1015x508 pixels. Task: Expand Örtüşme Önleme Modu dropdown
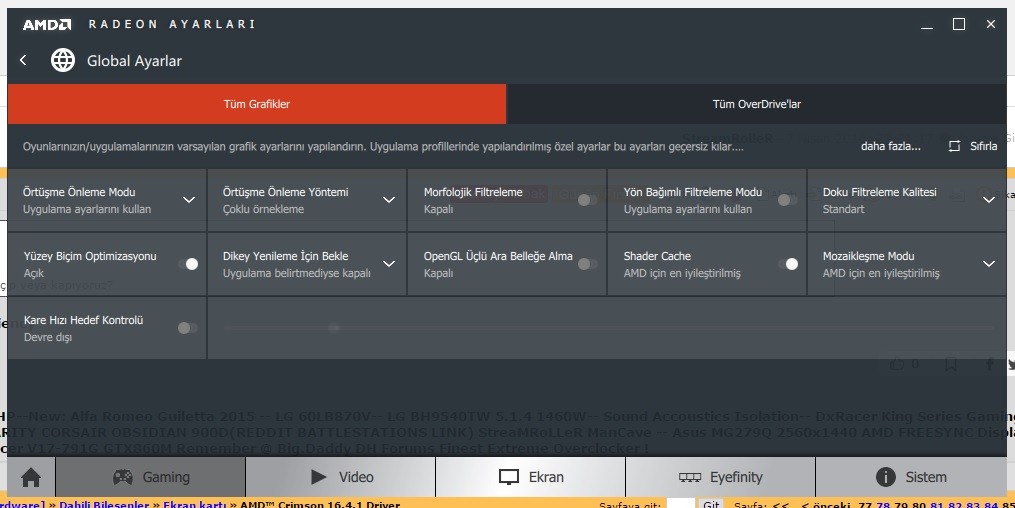tap(189, 200)
